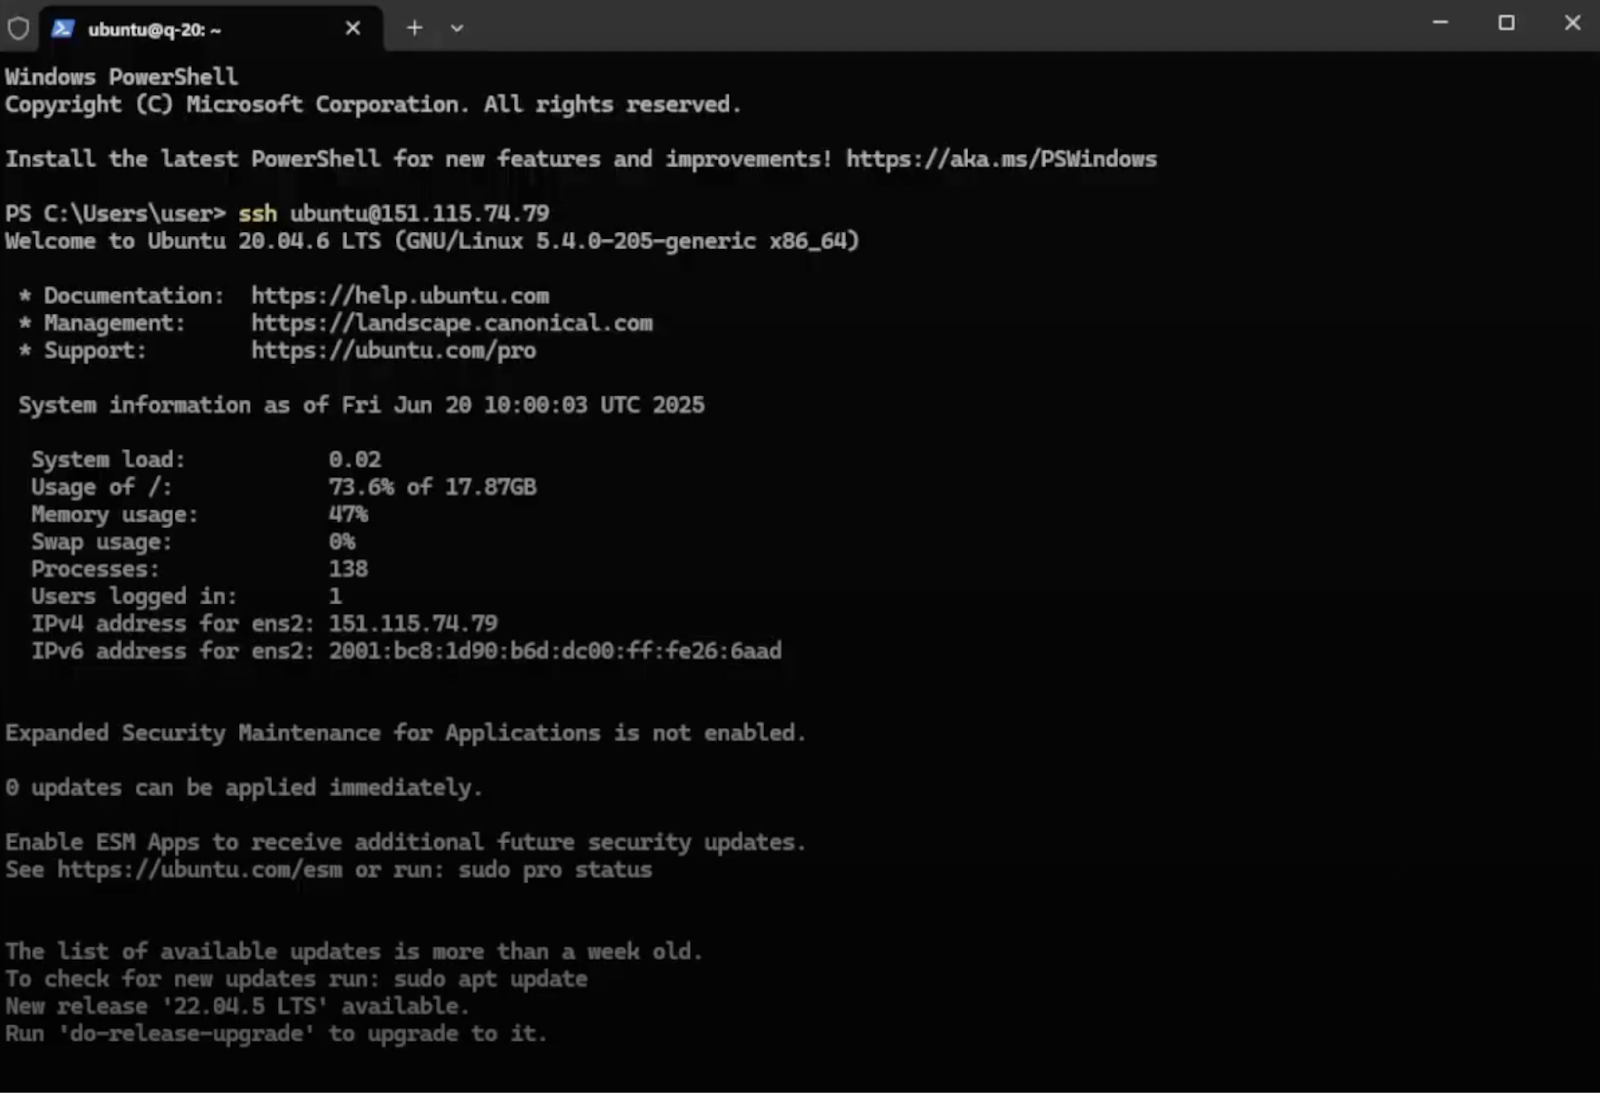Viewport: 1600px width, 1093px height.
Task: Click '0 updates can be applied immediately' line
Action: (244, 787)
